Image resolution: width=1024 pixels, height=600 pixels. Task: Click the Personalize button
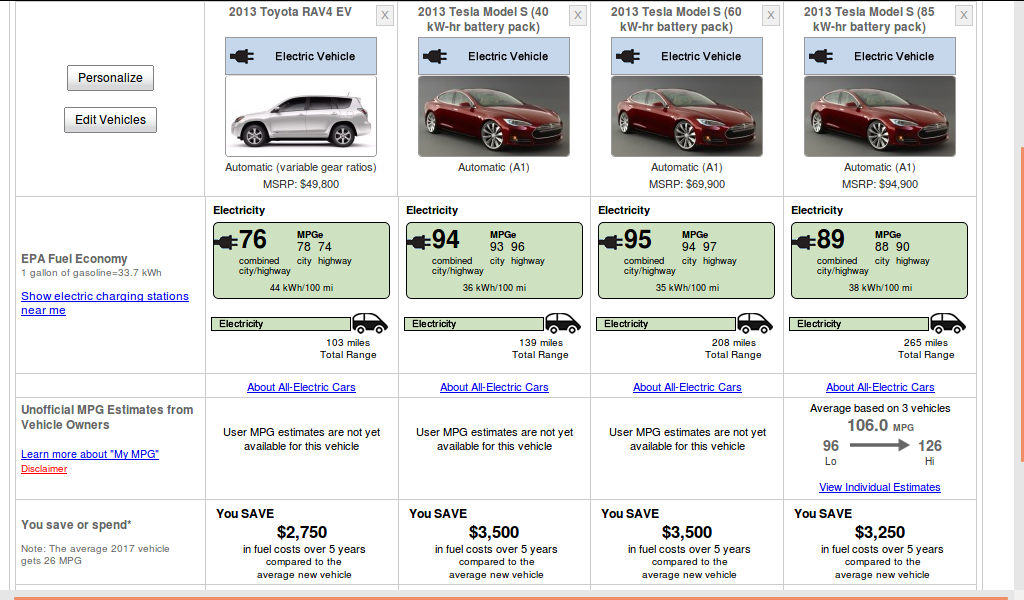click(110, 78)
